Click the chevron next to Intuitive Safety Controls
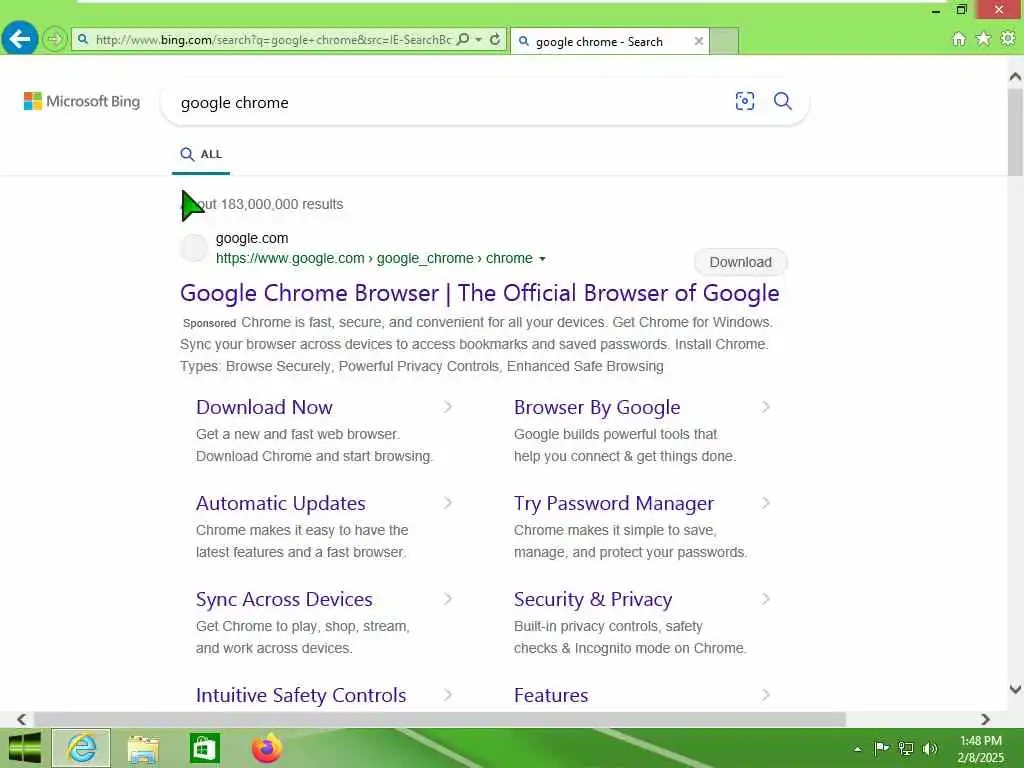The height and width of the screenshot is (768, 1024). tap(448, 695)
